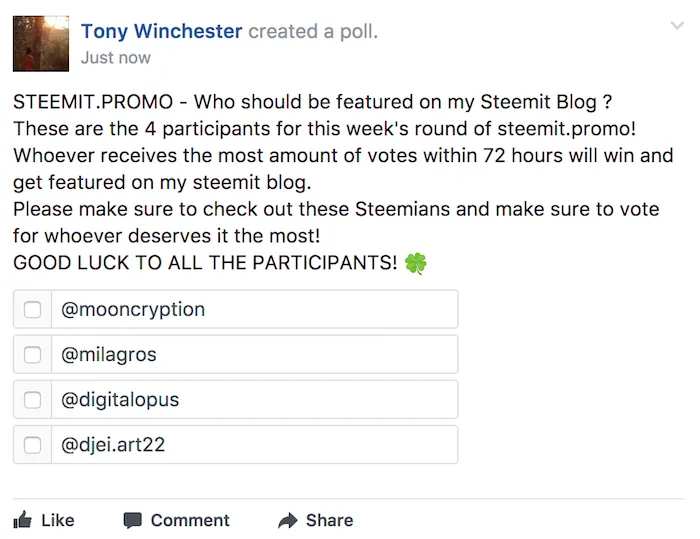Click the Comment speech bubble icon

pos(132,521)
